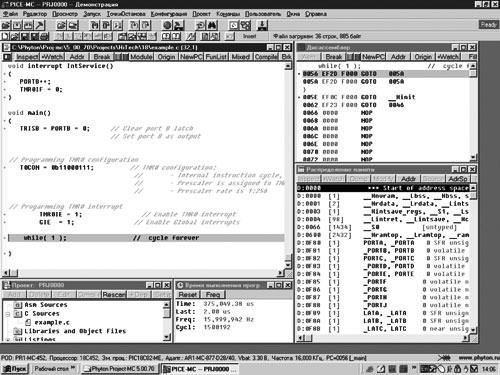Click AdrSp button in memory window

458,179
